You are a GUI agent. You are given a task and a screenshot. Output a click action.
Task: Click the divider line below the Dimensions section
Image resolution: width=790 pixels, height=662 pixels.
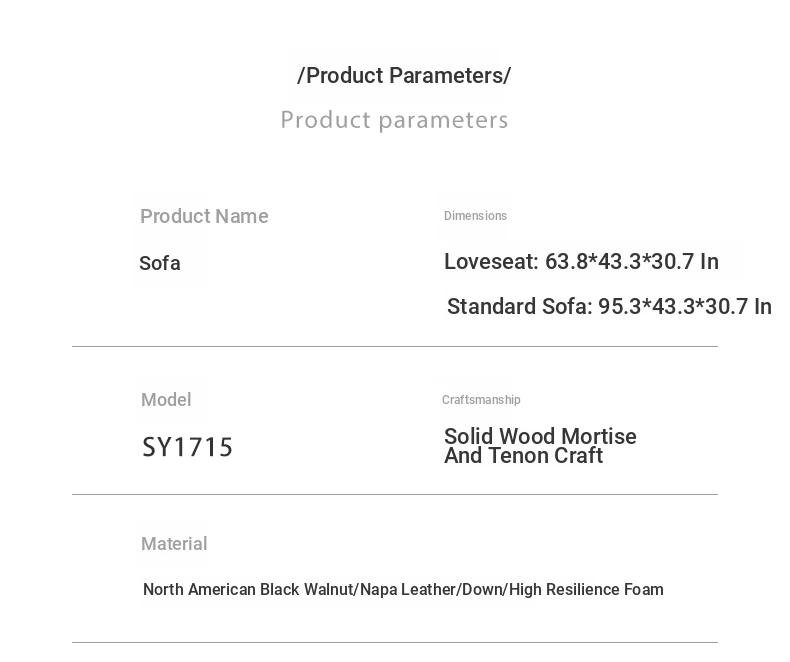pyautogui.click(x=394, y=347)
